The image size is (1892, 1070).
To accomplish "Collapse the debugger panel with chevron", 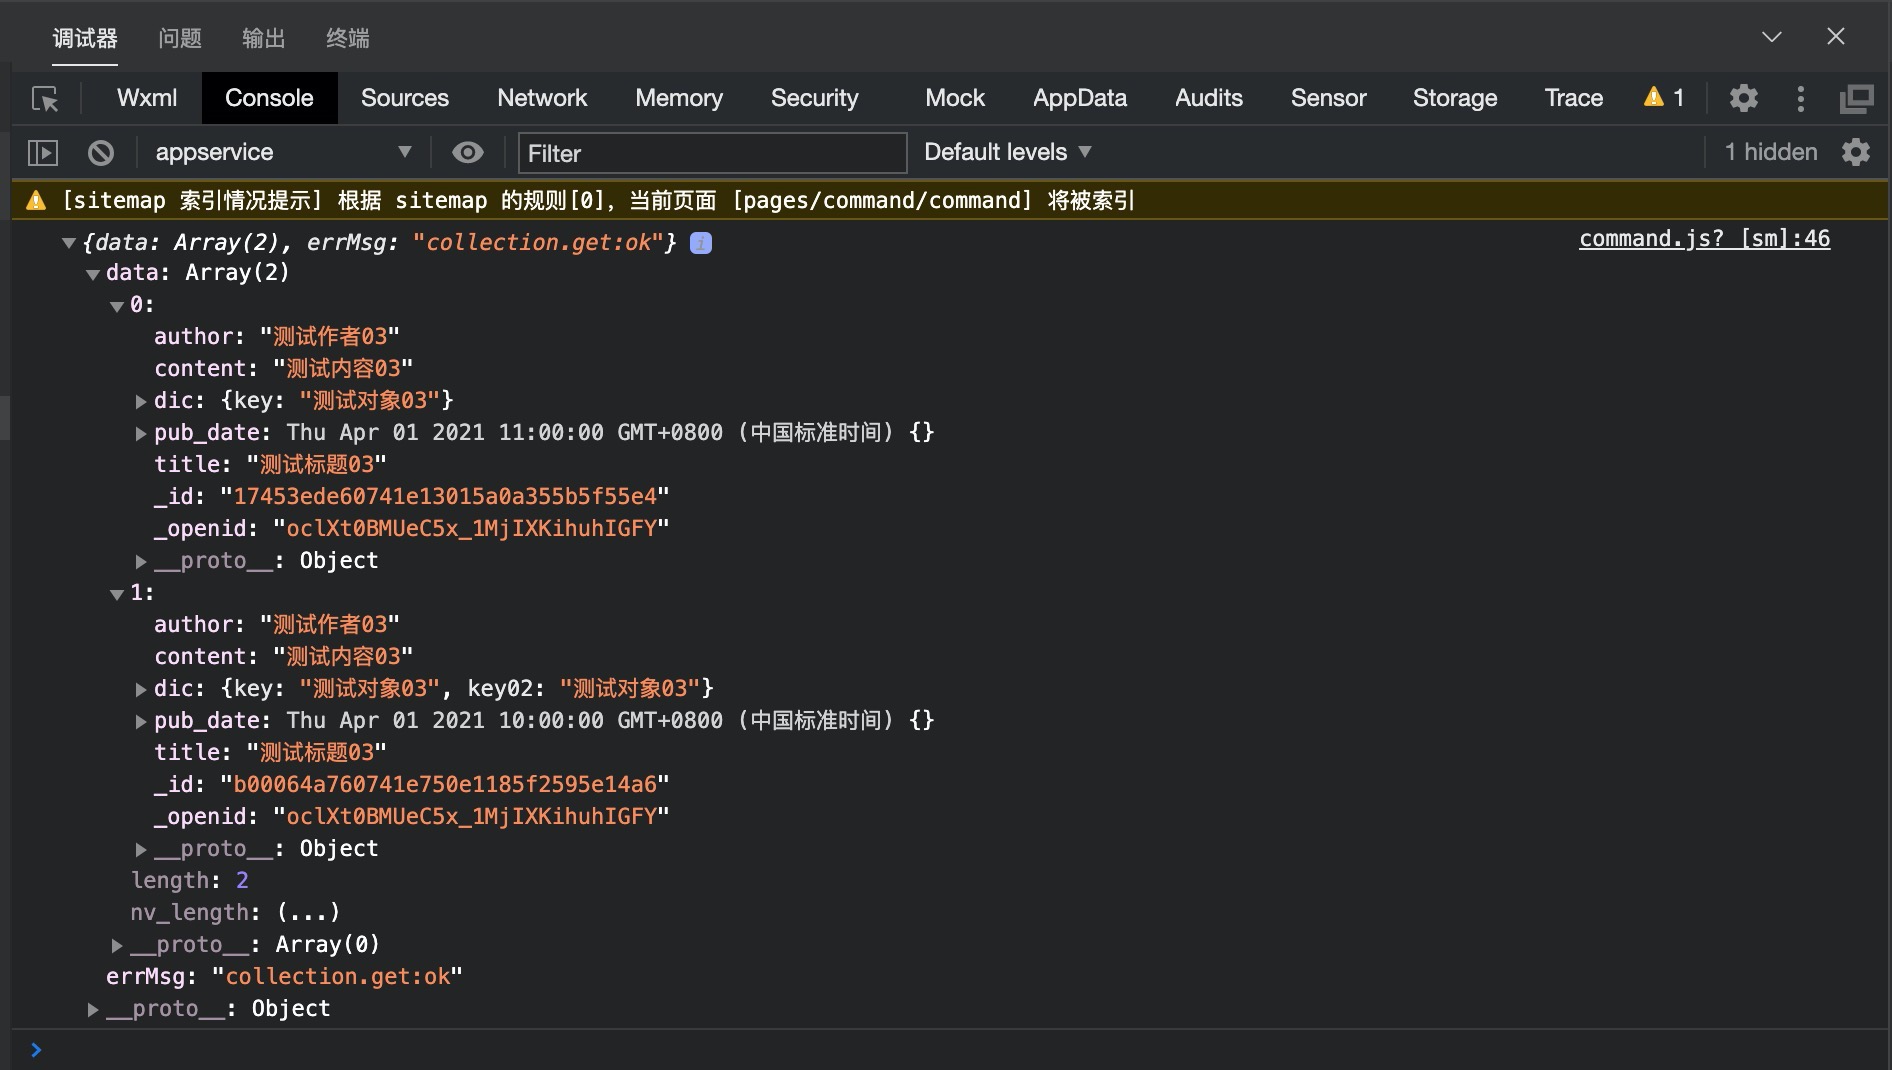I will click(1771, 37).
